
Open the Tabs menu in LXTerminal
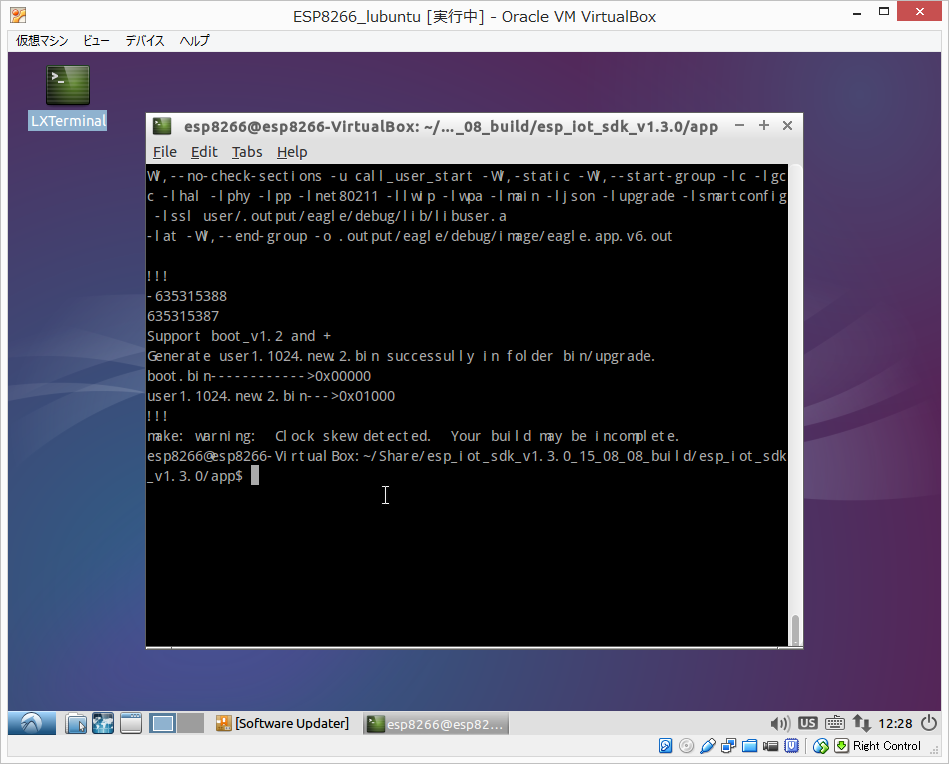click(x=247, y=152)
